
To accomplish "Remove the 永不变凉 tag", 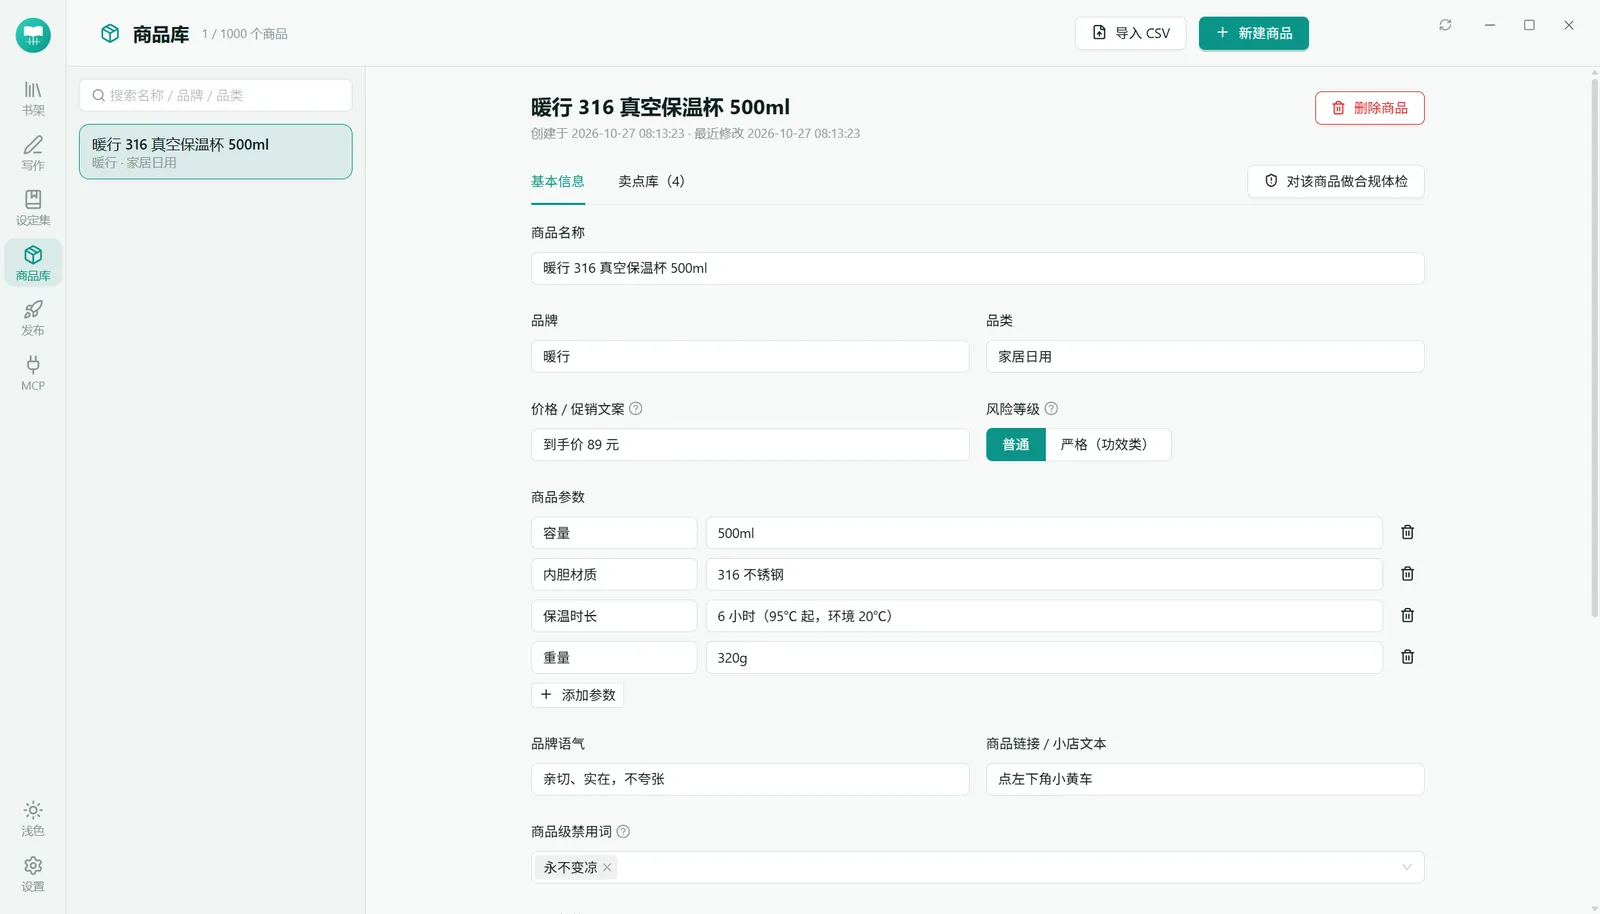I will pos(607,867).
